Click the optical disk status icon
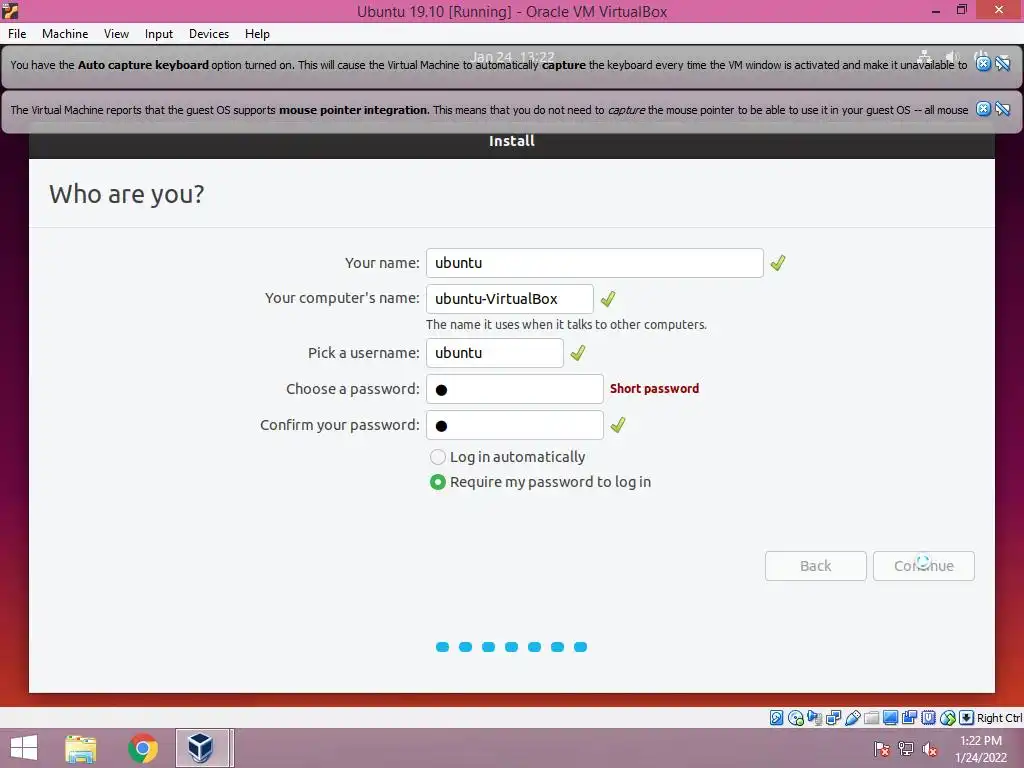Screen dimensions: 1024x768 click(795, 718)
